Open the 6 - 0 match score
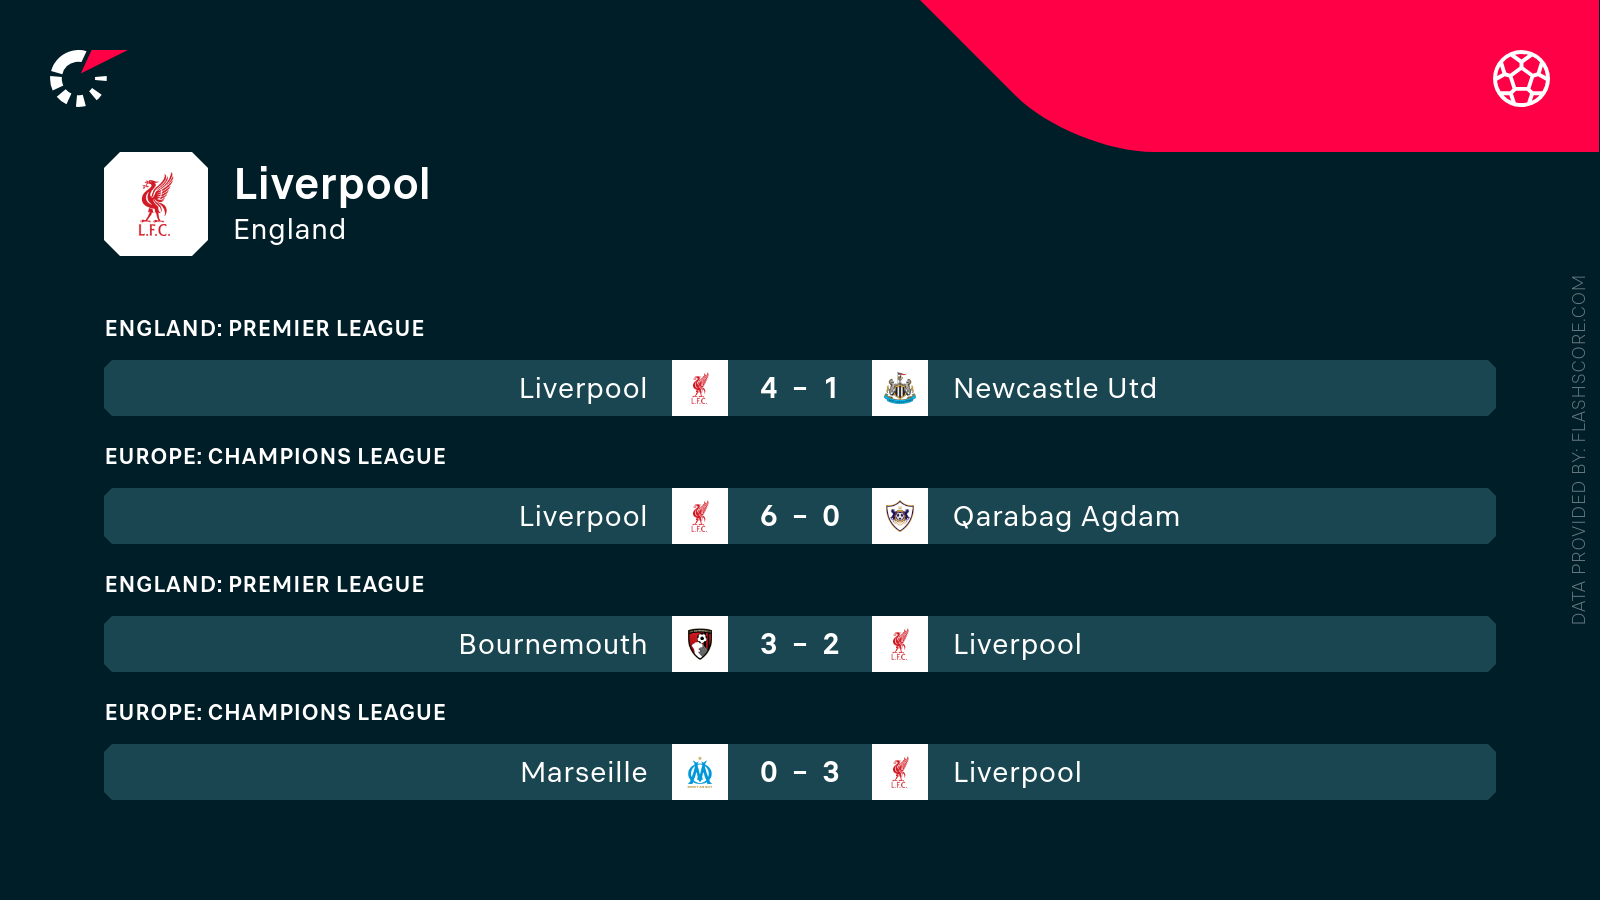 click(800, 516)
